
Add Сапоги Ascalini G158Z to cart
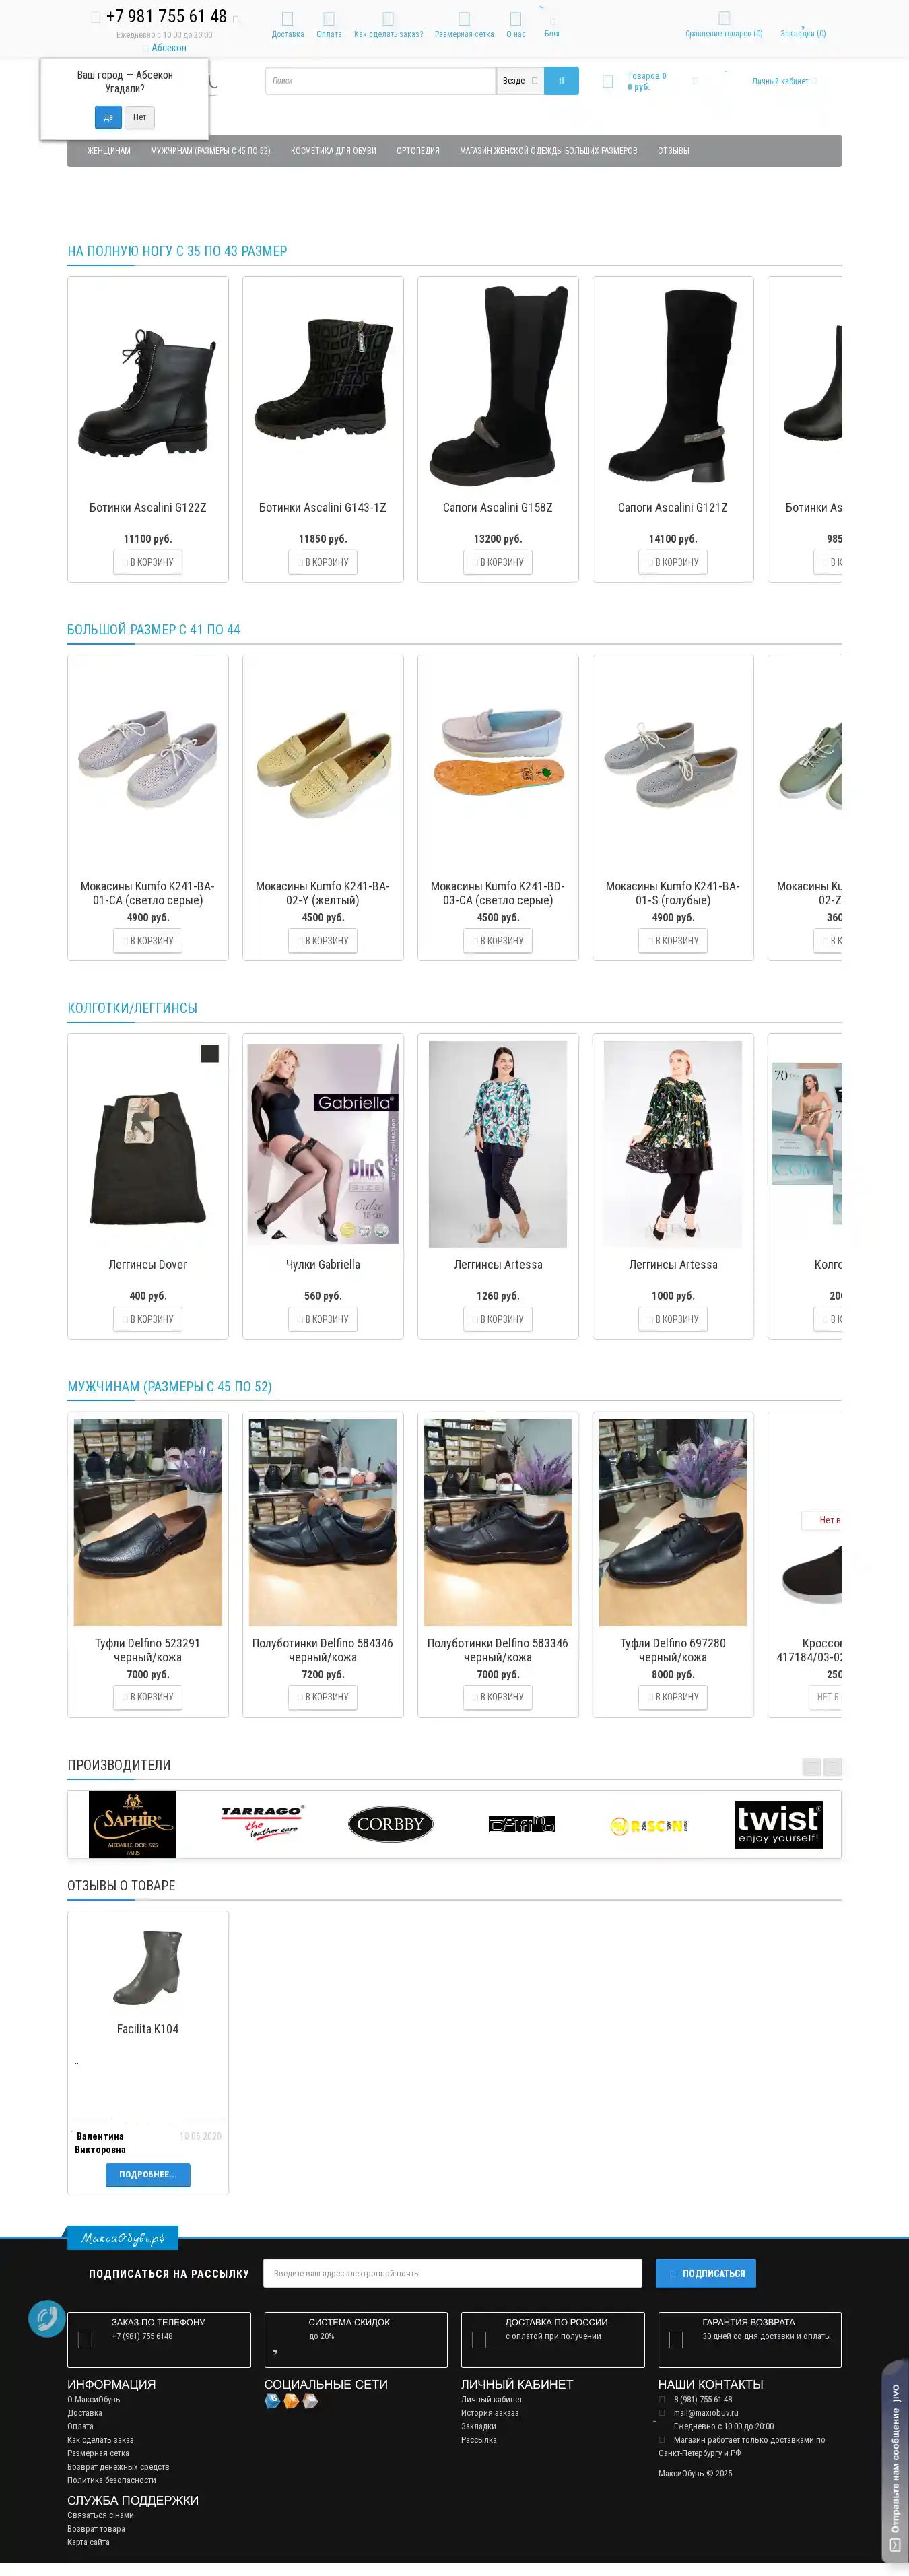point(498,562)
